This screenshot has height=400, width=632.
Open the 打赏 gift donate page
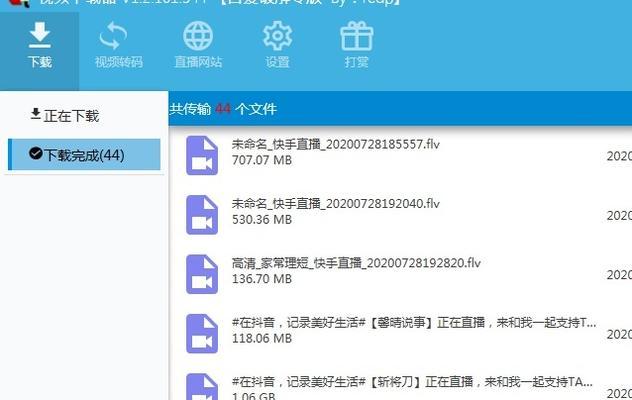click(357, 46)
